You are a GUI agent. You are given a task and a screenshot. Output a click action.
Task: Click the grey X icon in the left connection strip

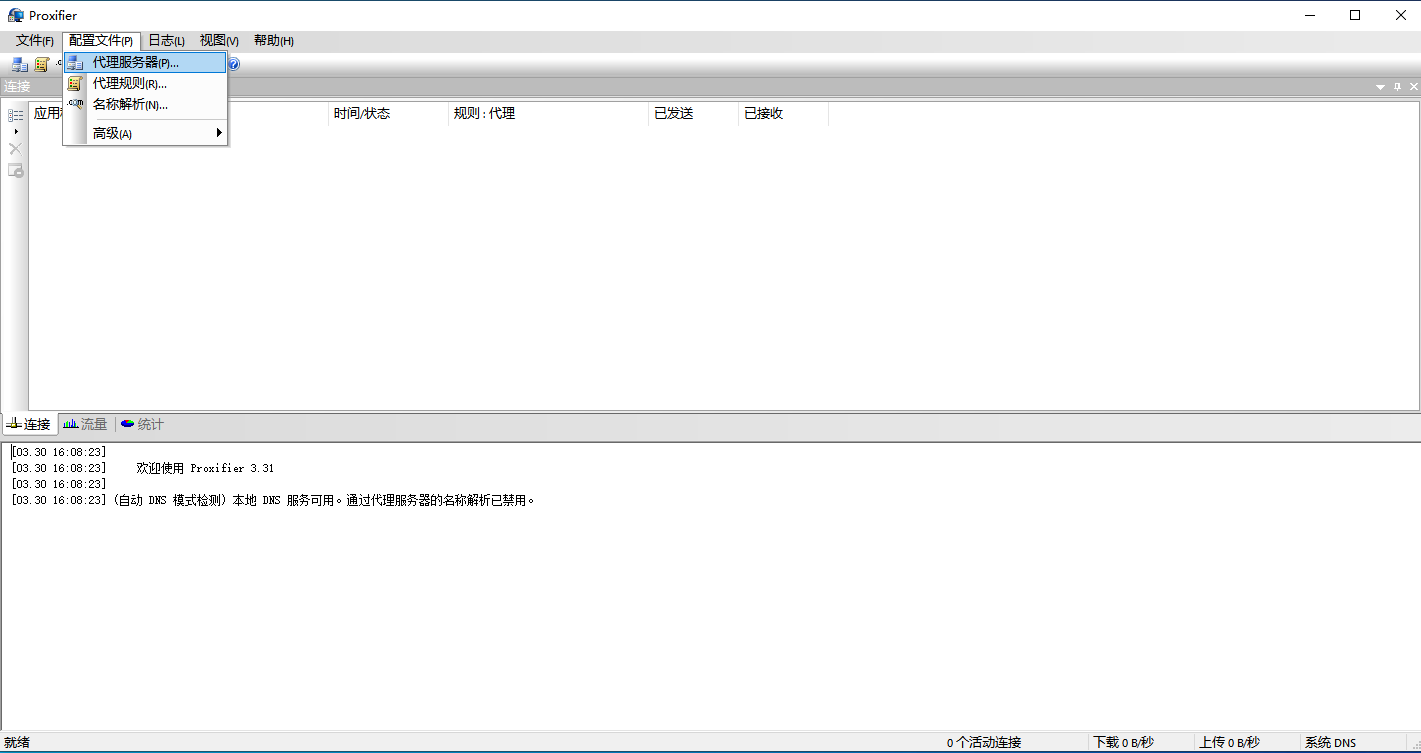click(x=16, y=149)
